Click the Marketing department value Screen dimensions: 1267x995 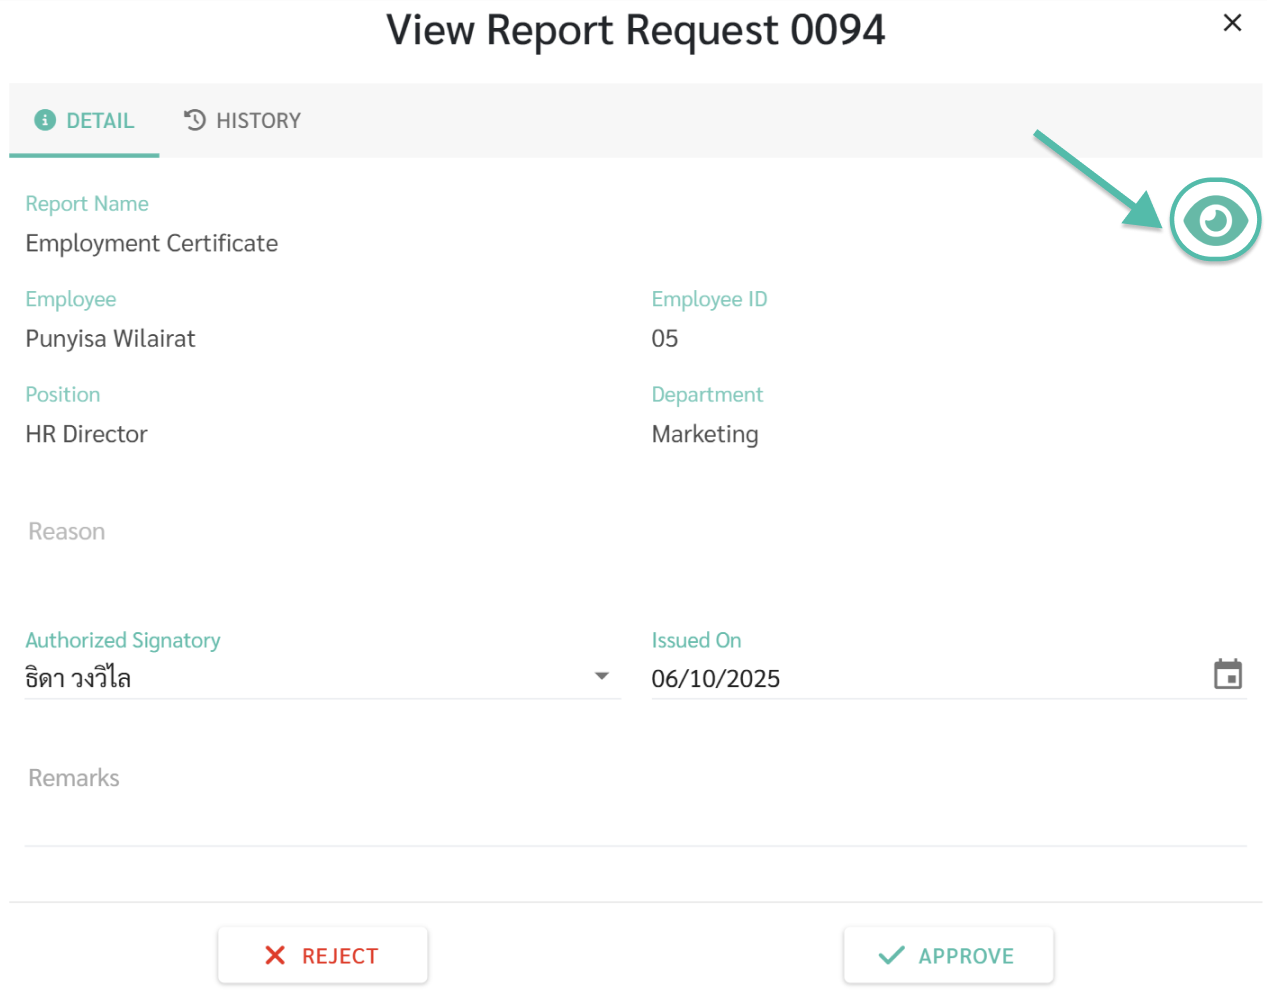pyautogui.click(x=705, y=434)
